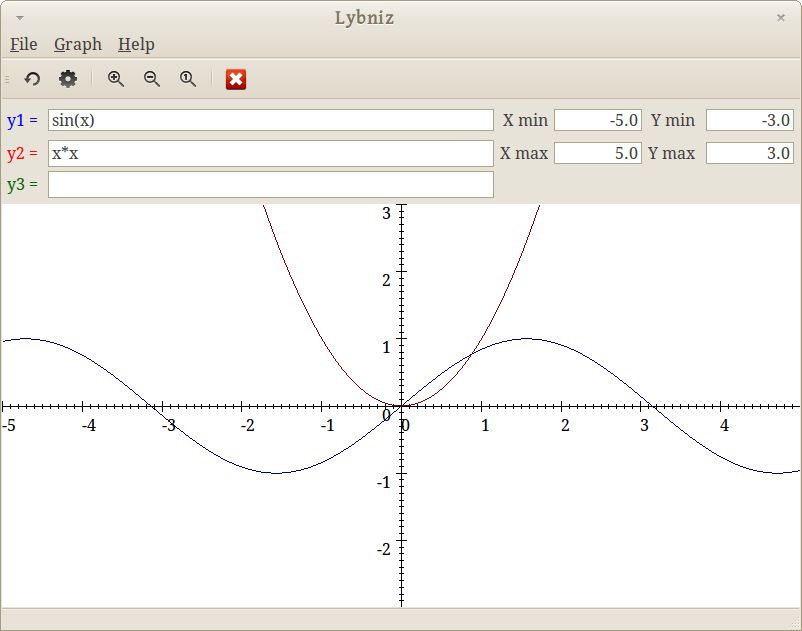Open the window menu arrow in title bar
The image size is (802, 631).
pyautogui.click(x=20, y=18)
